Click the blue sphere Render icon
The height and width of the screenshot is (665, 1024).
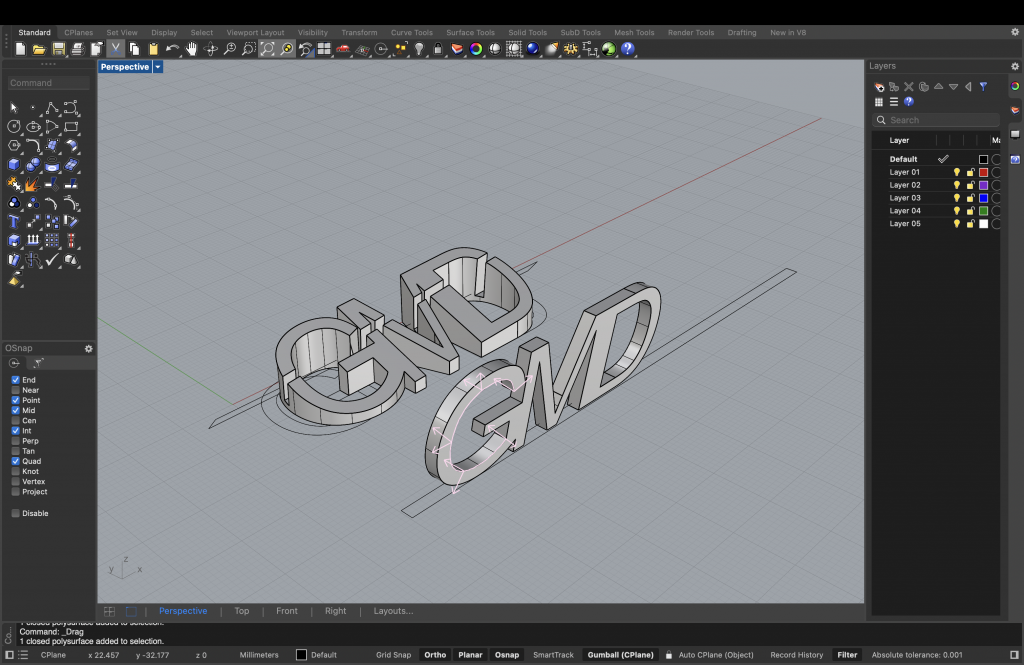coord(533,49)
